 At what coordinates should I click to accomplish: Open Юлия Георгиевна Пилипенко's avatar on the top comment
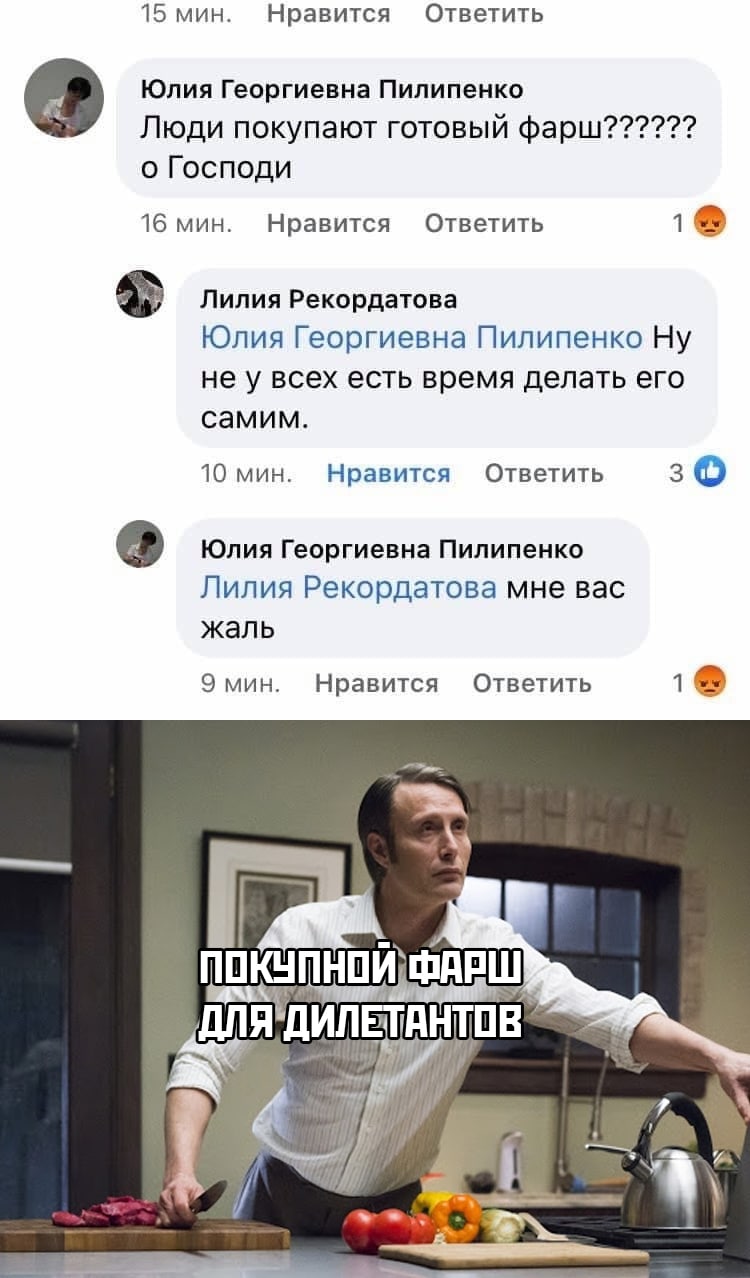pos(64,98)
